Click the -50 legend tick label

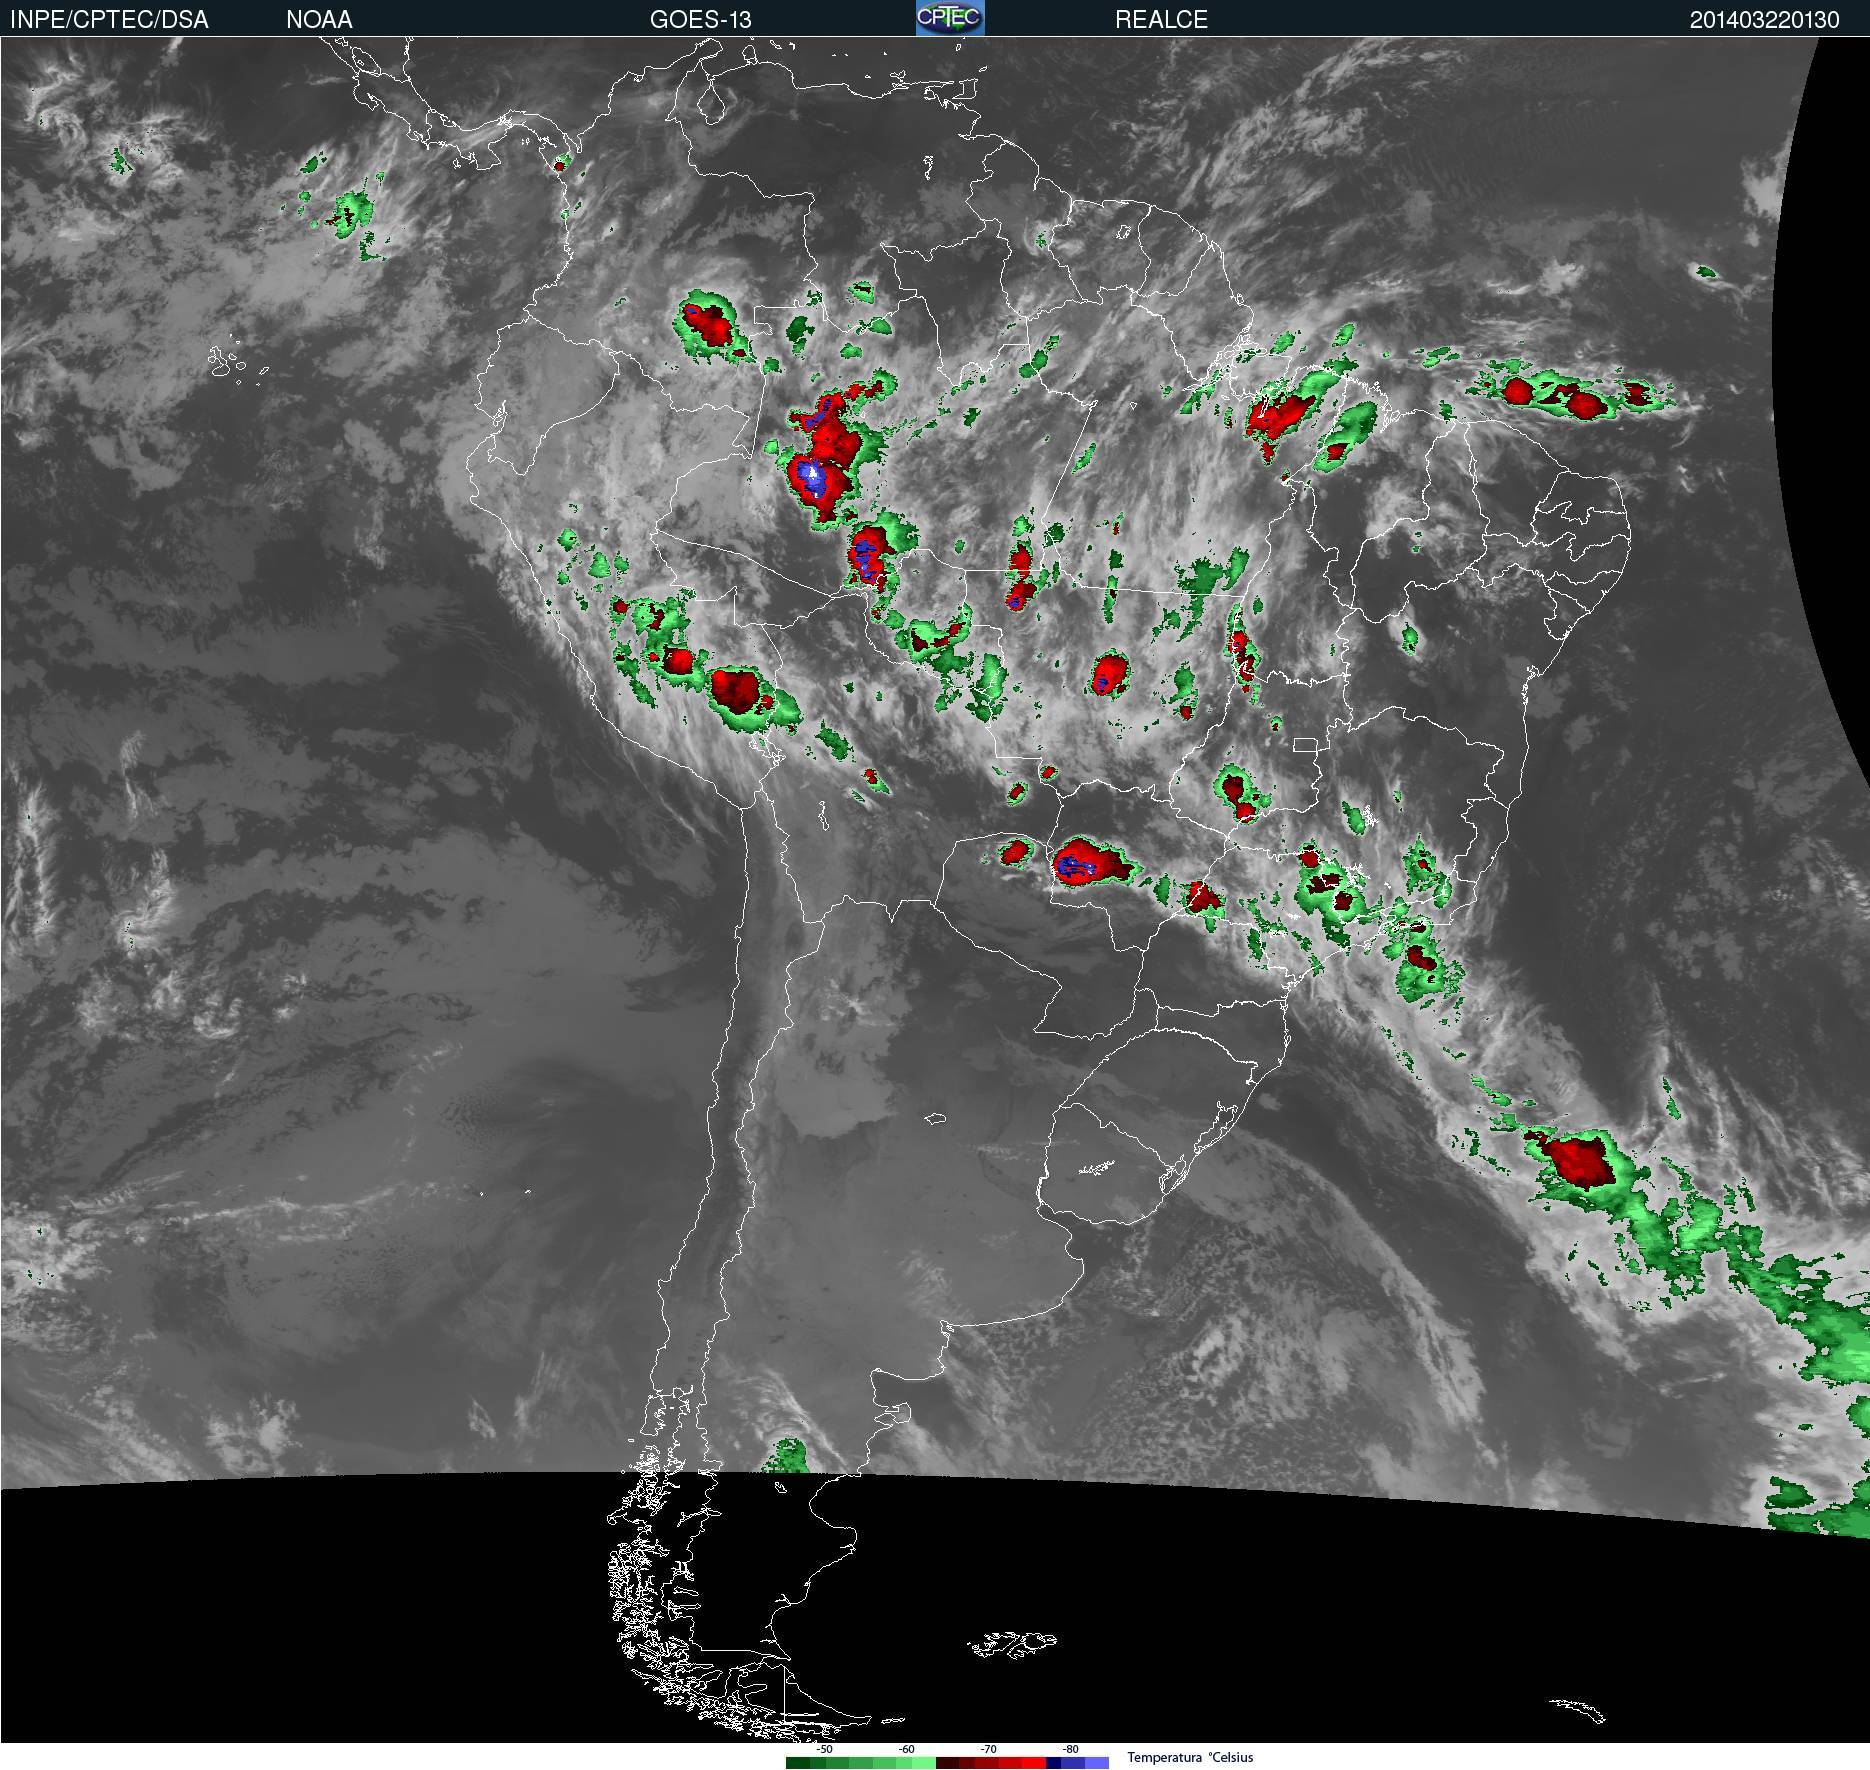(824, 1749)
